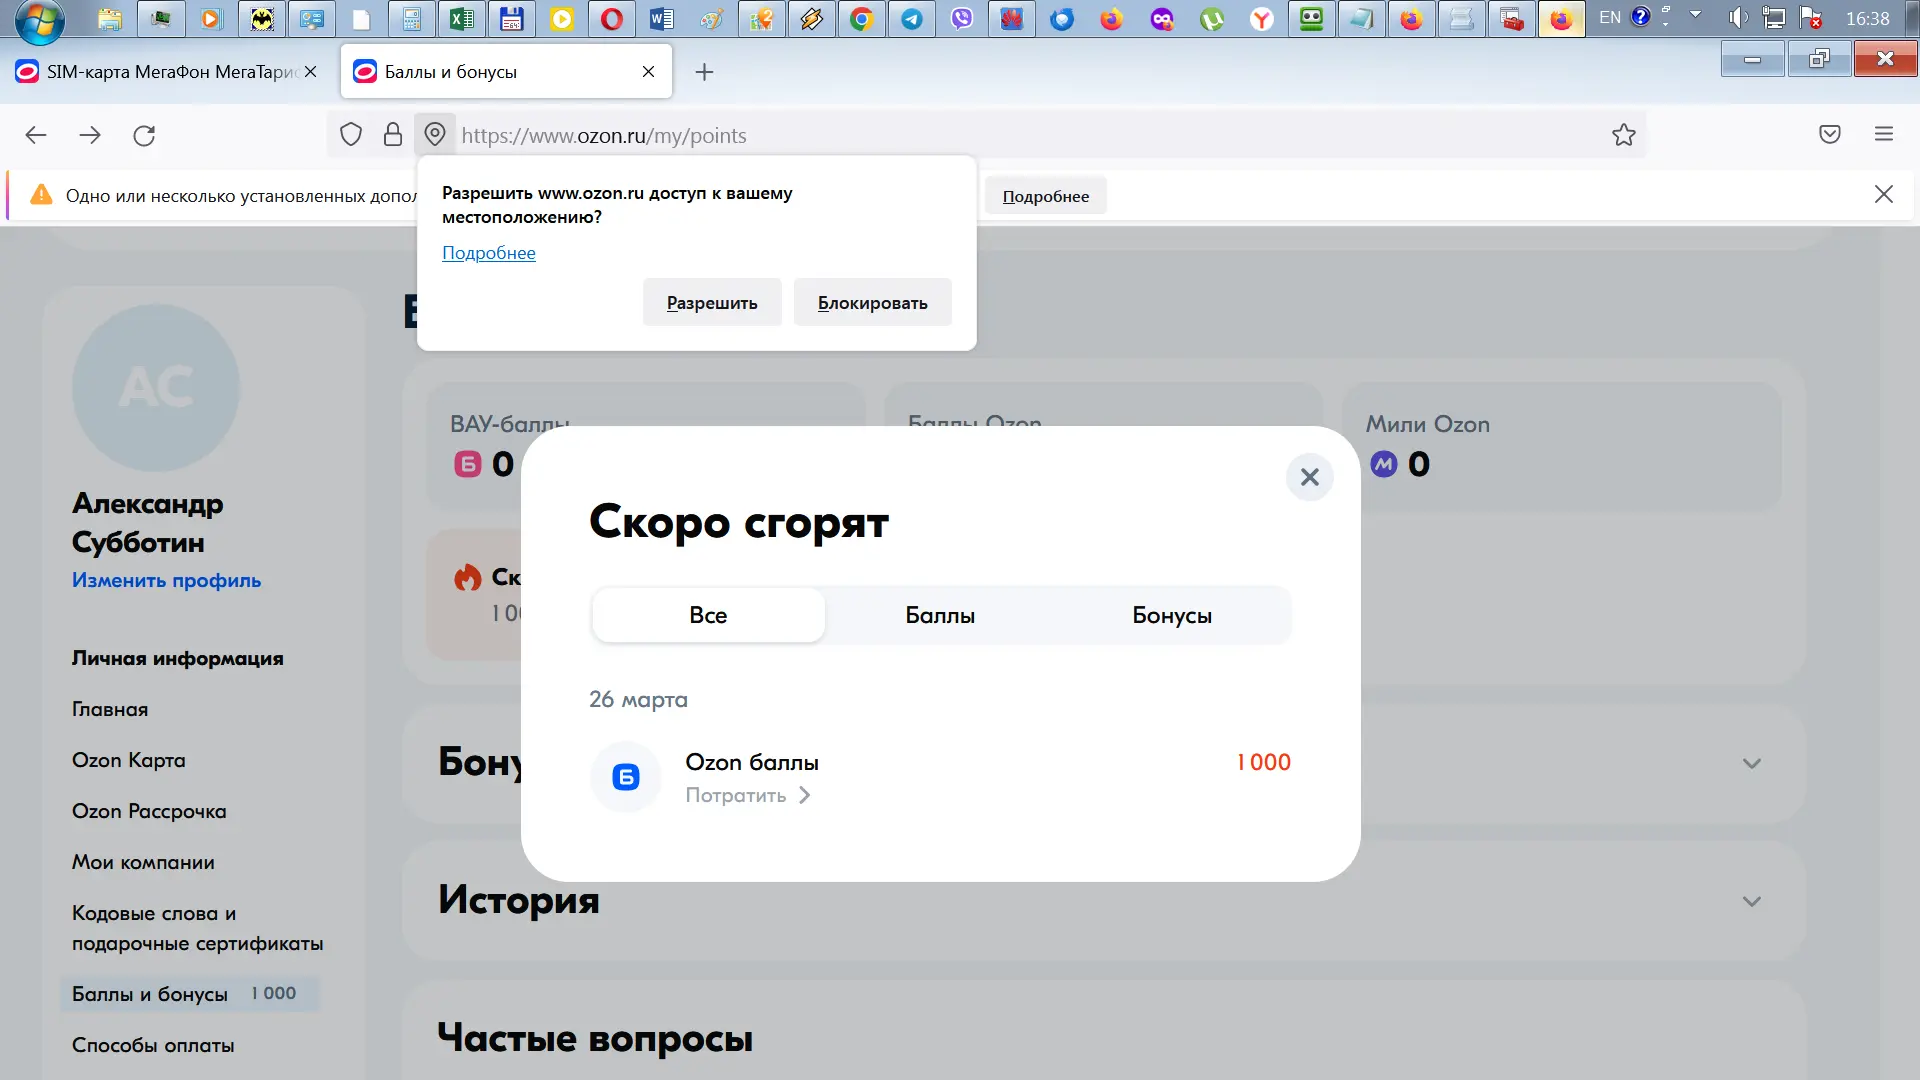Image resolution: width=1920 pixels, height=1080 pixels.
Task: Open Viber from the taskbar
Action: [961, 19]
